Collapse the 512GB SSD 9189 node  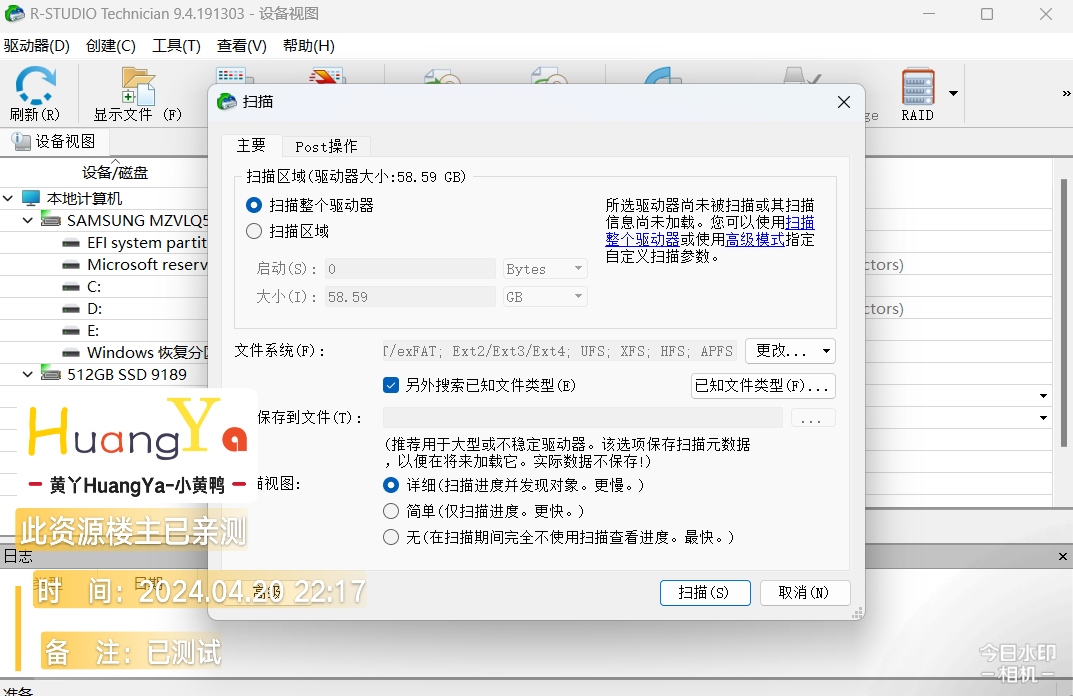pyautogui.click(x=27, y=374)
